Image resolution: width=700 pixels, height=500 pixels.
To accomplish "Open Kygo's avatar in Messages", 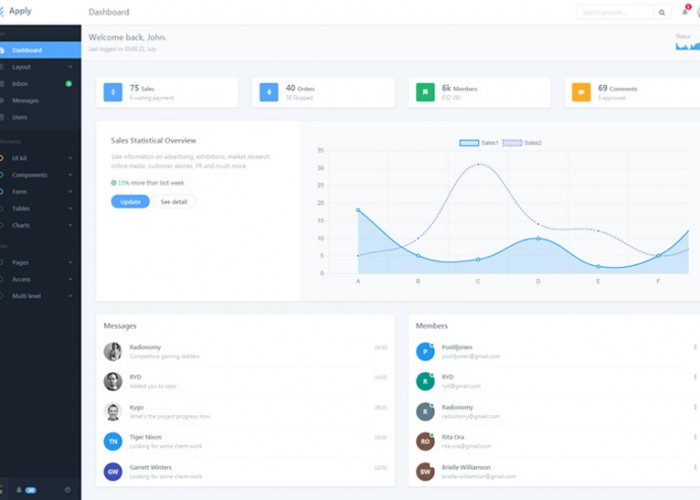I will 113,412.
